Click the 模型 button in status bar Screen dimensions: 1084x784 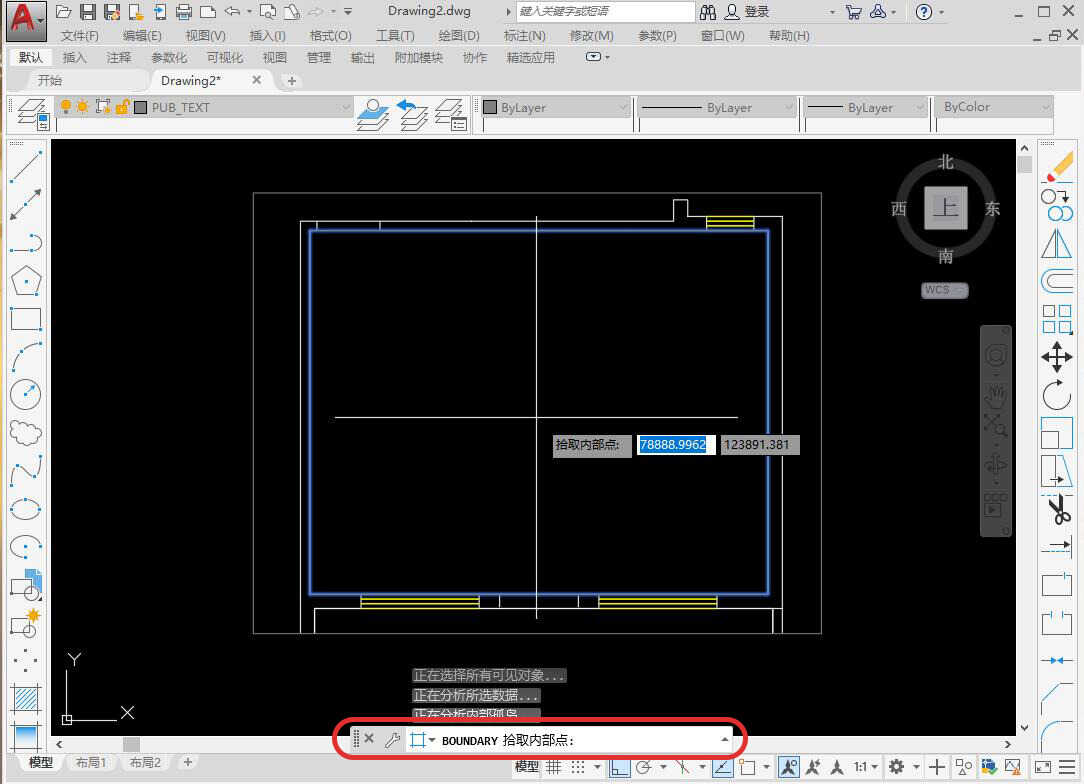click(527, 766)
